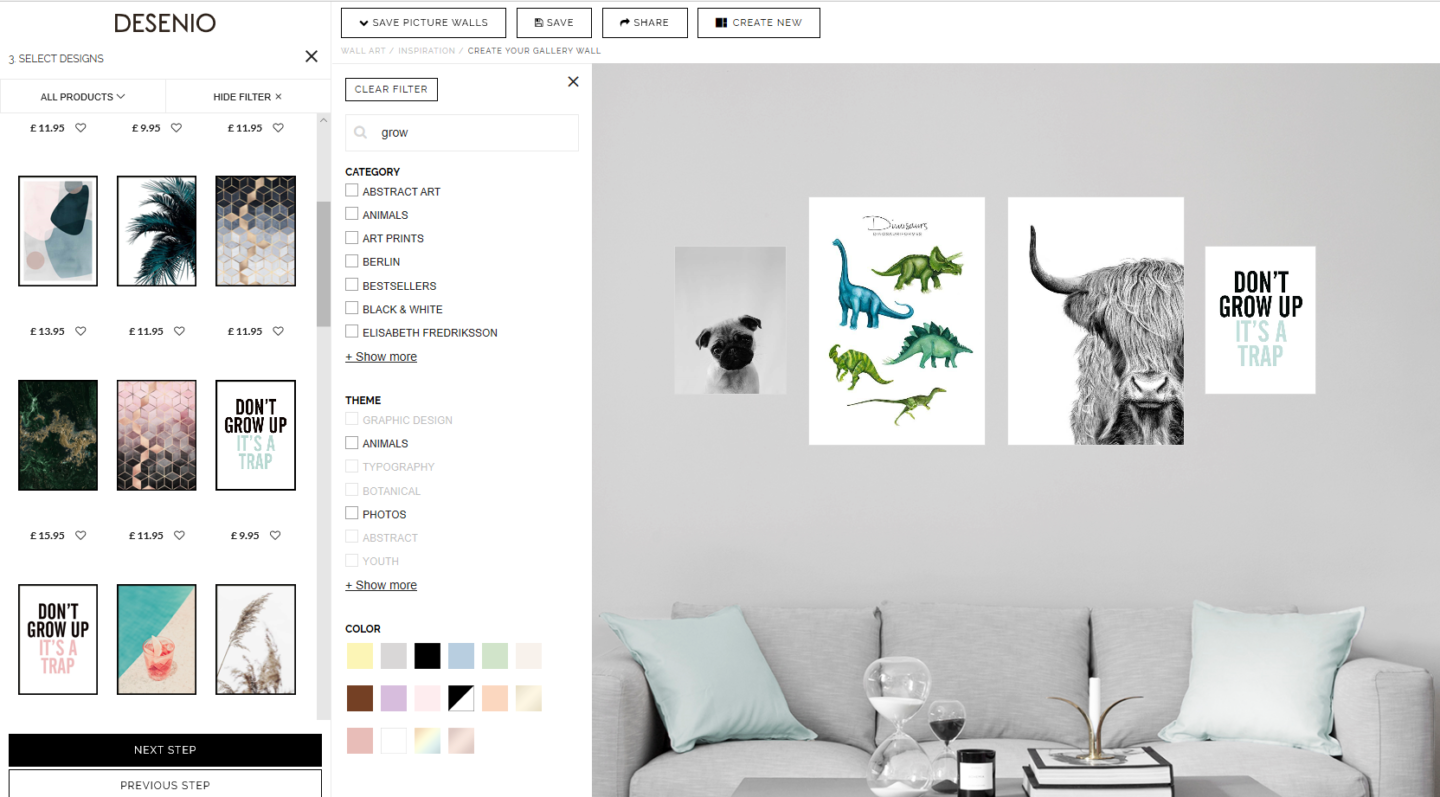Close the Select Designs panel

[x=311, y=57]
